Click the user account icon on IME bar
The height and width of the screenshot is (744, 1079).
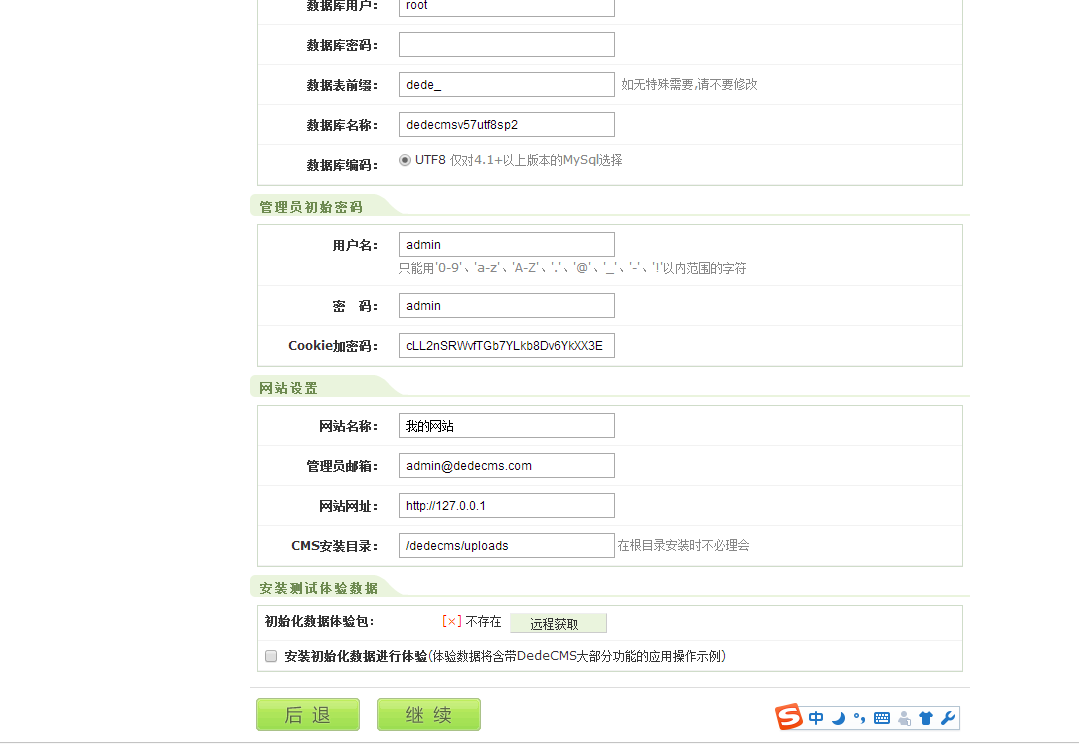point(904,718)
